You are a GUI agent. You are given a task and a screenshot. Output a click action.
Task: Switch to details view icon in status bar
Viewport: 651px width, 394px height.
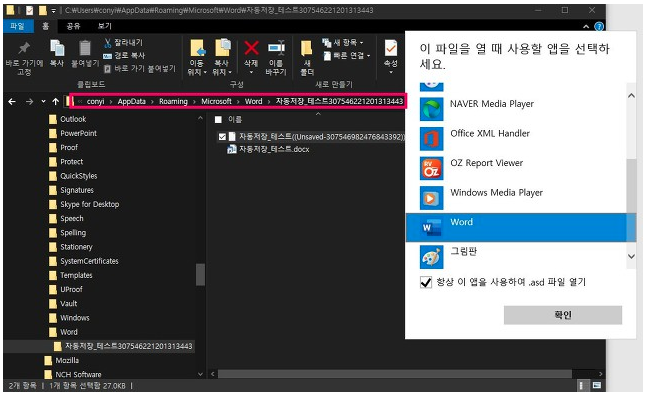click(x=582, y=386)
